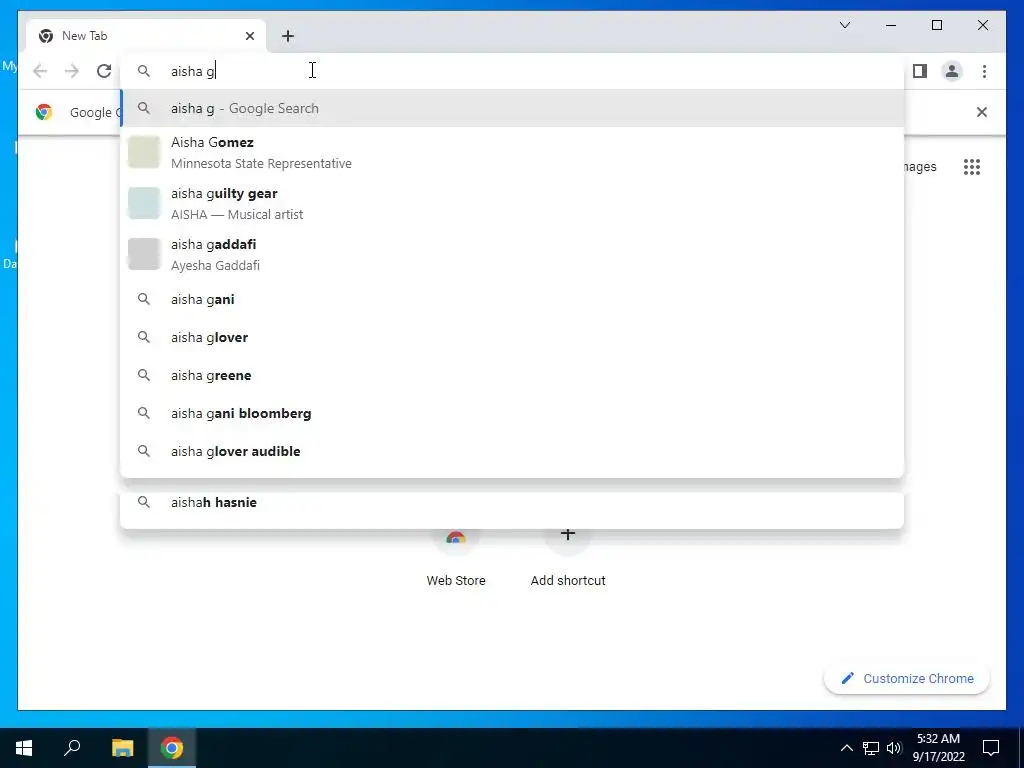Screen dimensions: 1024x768
Task: Select the 'aishah hasnie' suggestion
Action: click(x=512, y=502)
